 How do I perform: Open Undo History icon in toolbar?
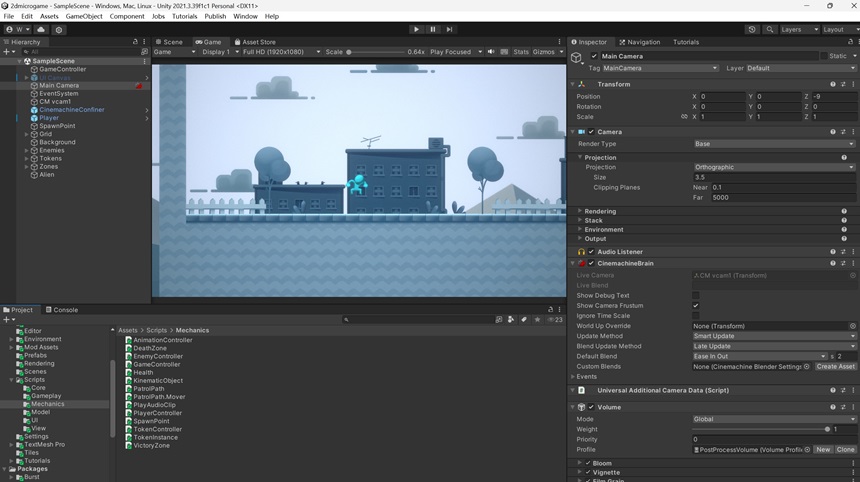[x=752, y=30]
